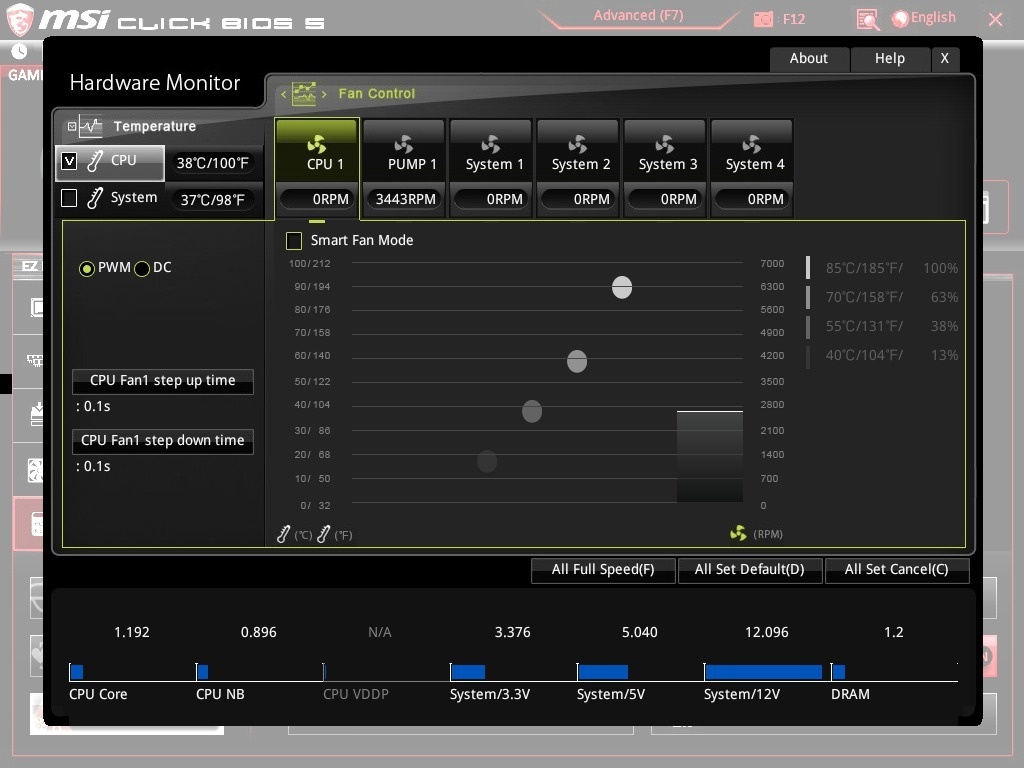This screenshot has height=768, width=1024.
Task: Click System temperature reading 37°C/98°F
Action: (x=212, y=200)
